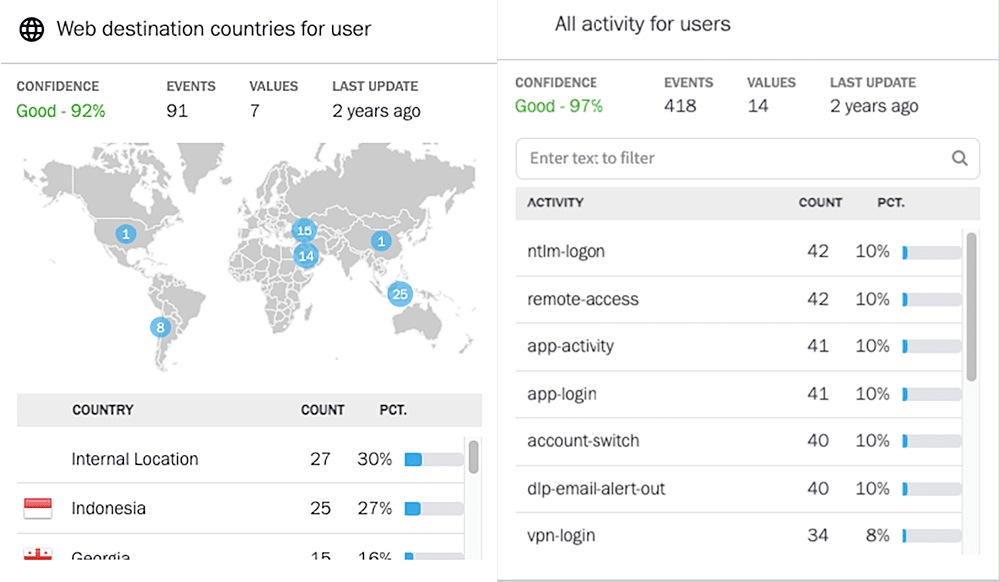The height and width of the screenshot is (582, 1000).
Task: Sort by ACTIVITY column header
Action: click(x=555, y=203)
